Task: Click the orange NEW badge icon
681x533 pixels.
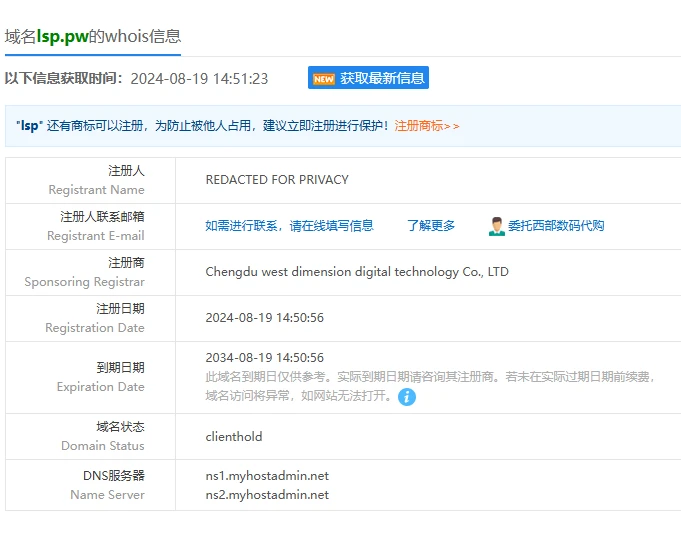Action: click(x=323, y=78)
